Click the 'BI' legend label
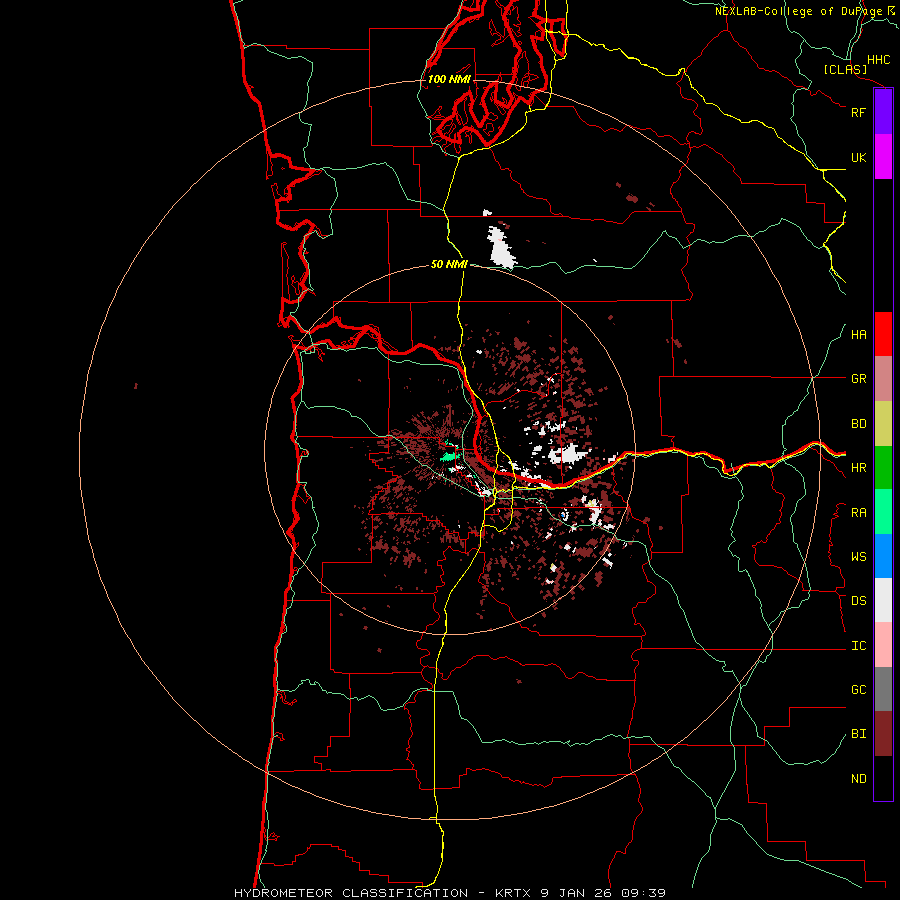 tap(858, 734)
